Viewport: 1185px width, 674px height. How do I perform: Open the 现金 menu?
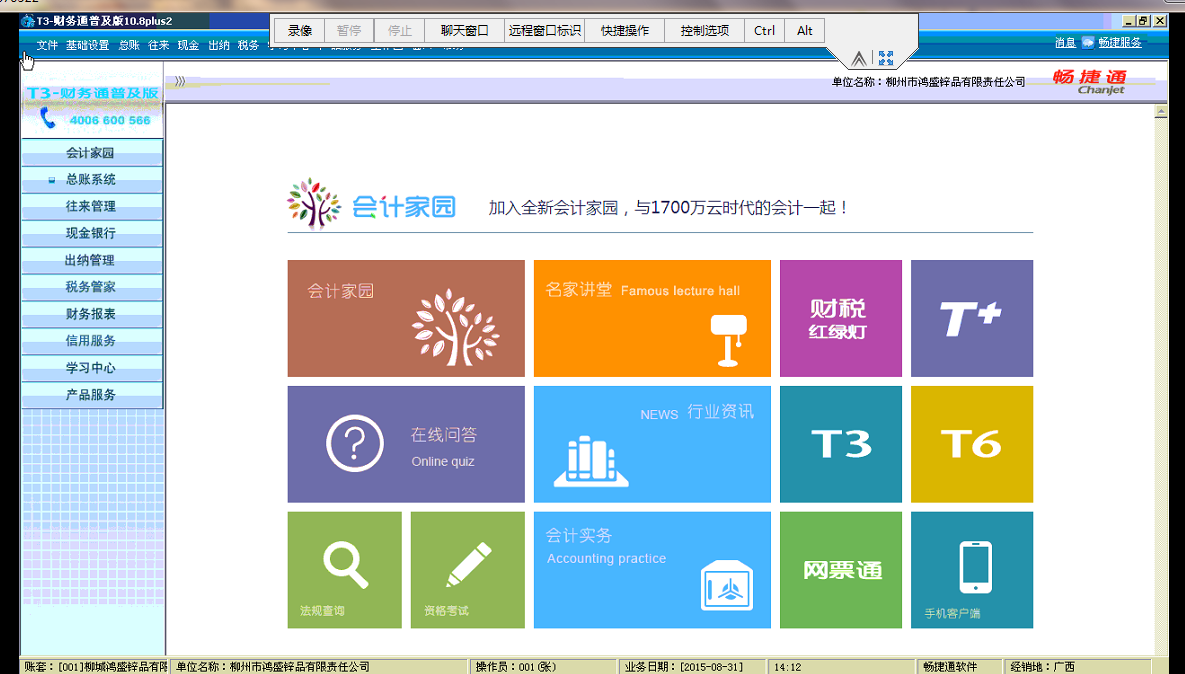pyautogui.click(x=188, y=45)
